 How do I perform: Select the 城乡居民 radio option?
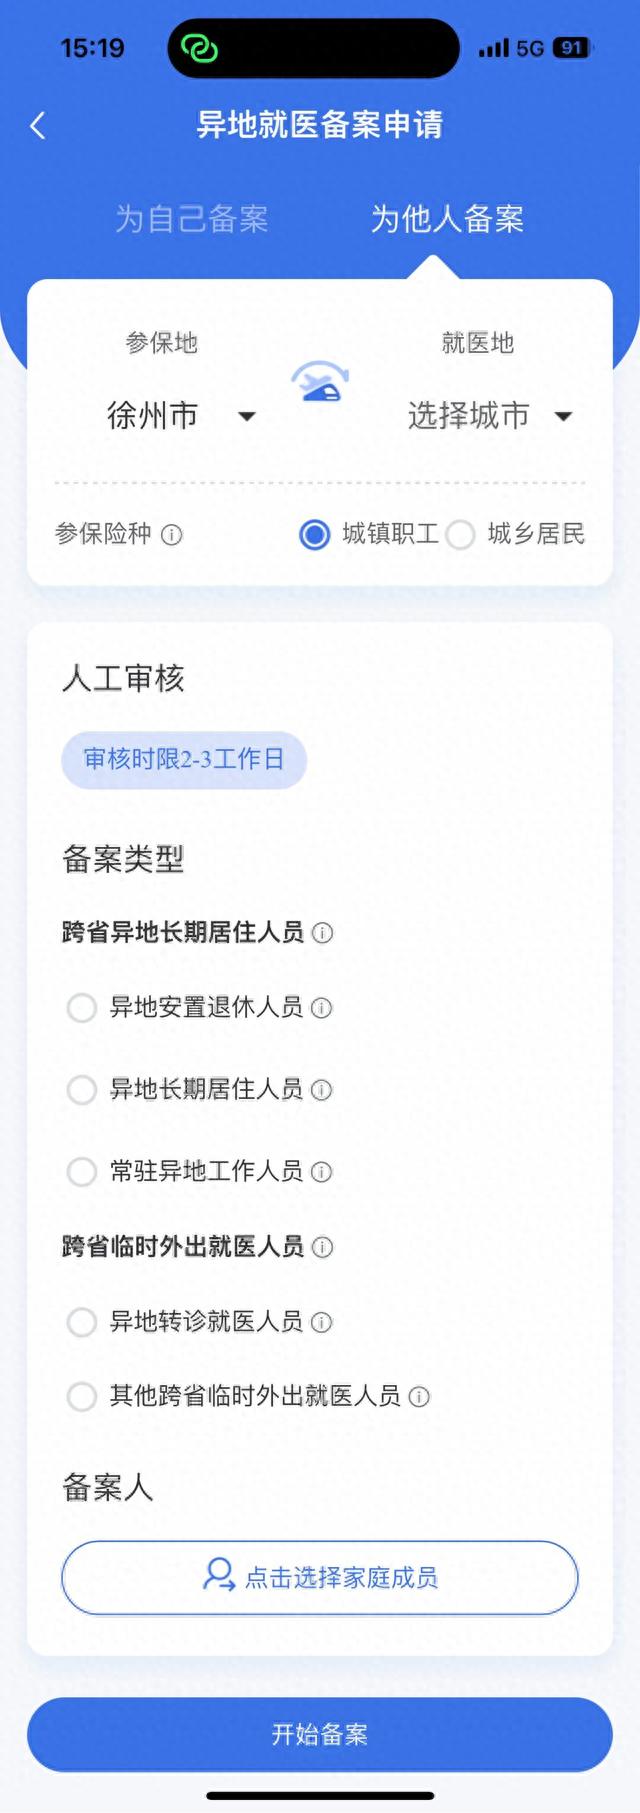pyautogui.click(x=461, y=535)
